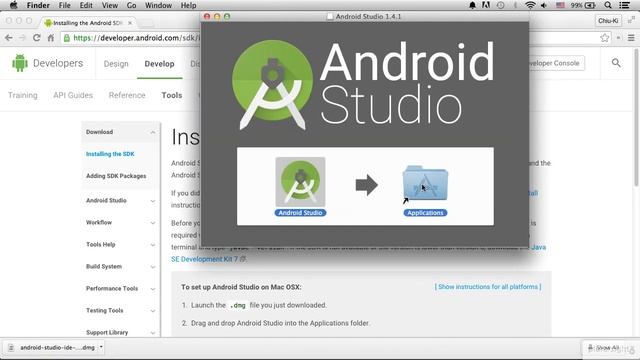This screenshot has width=640, height=360.
Task: Open the Reference sub-navigation tab
Action: (127, 95)
